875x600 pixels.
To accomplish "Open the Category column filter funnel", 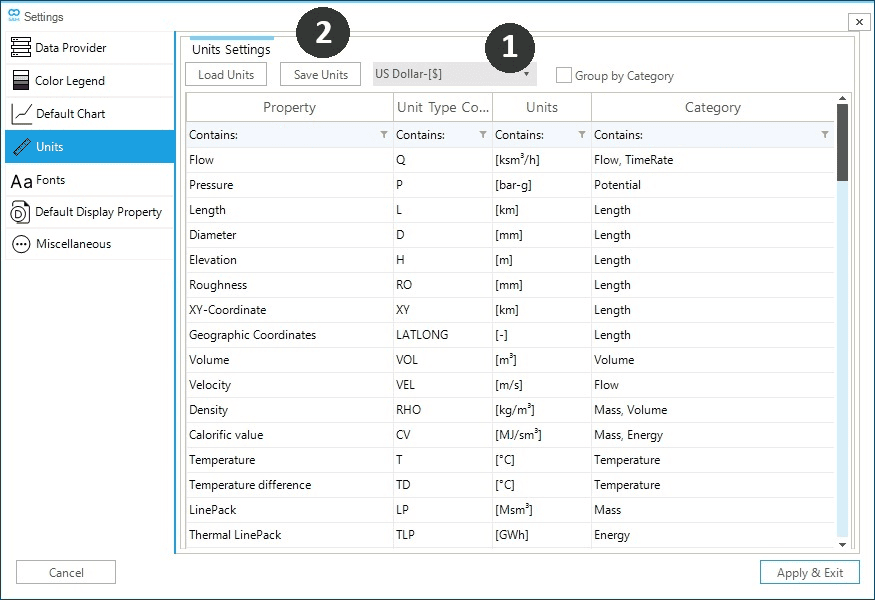I will point(825,135).
